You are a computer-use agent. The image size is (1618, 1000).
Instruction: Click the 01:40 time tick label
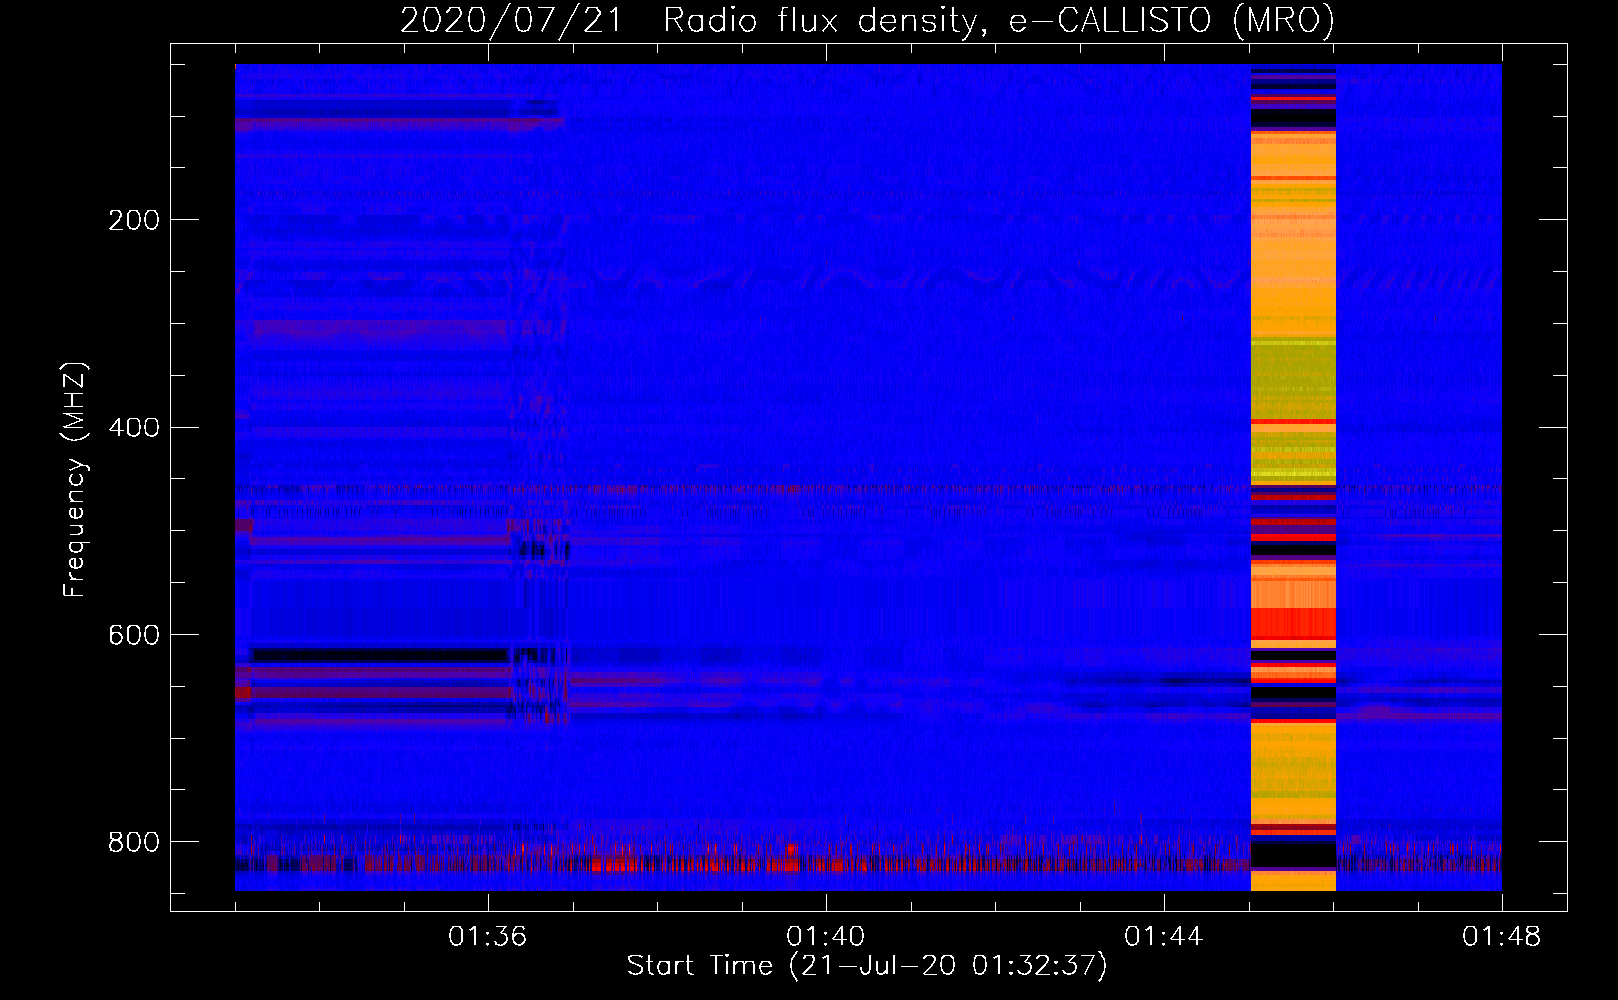[x=826, y=937]
